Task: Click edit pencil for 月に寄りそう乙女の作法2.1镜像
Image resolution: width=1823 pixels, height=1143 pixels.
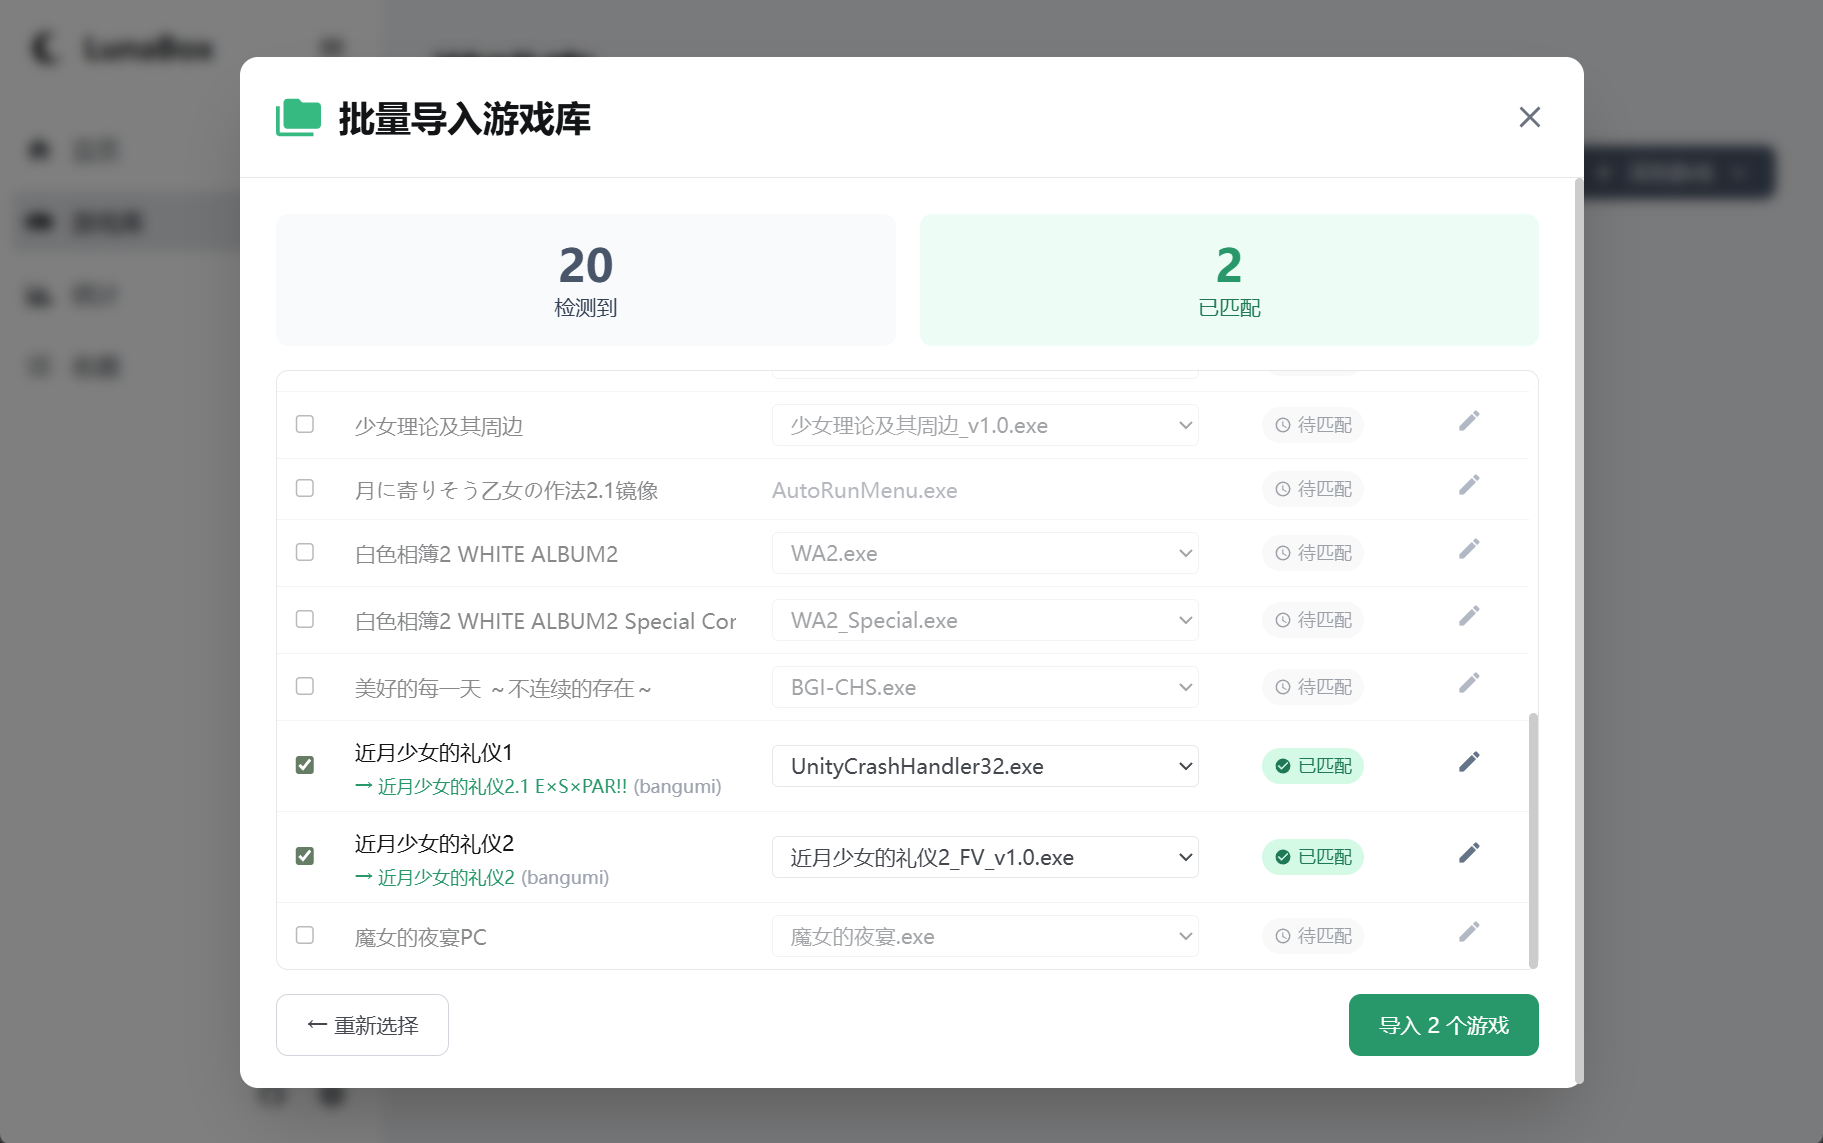Action: (x=1468, y=486)
